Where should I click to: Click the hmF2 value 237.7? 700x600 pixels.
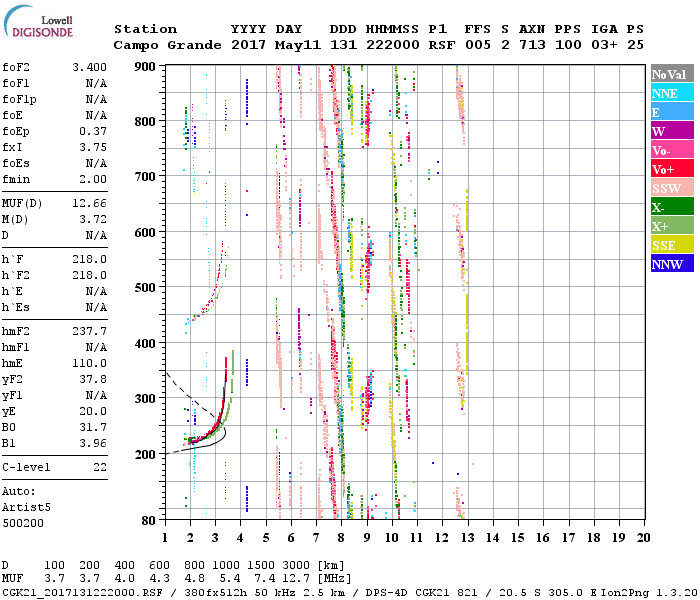click(x=90, y=331)
